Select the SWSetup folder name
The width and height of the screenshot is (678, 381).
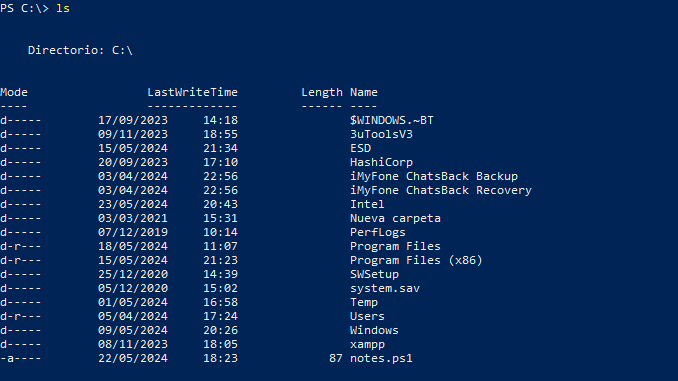pos(374,274)
